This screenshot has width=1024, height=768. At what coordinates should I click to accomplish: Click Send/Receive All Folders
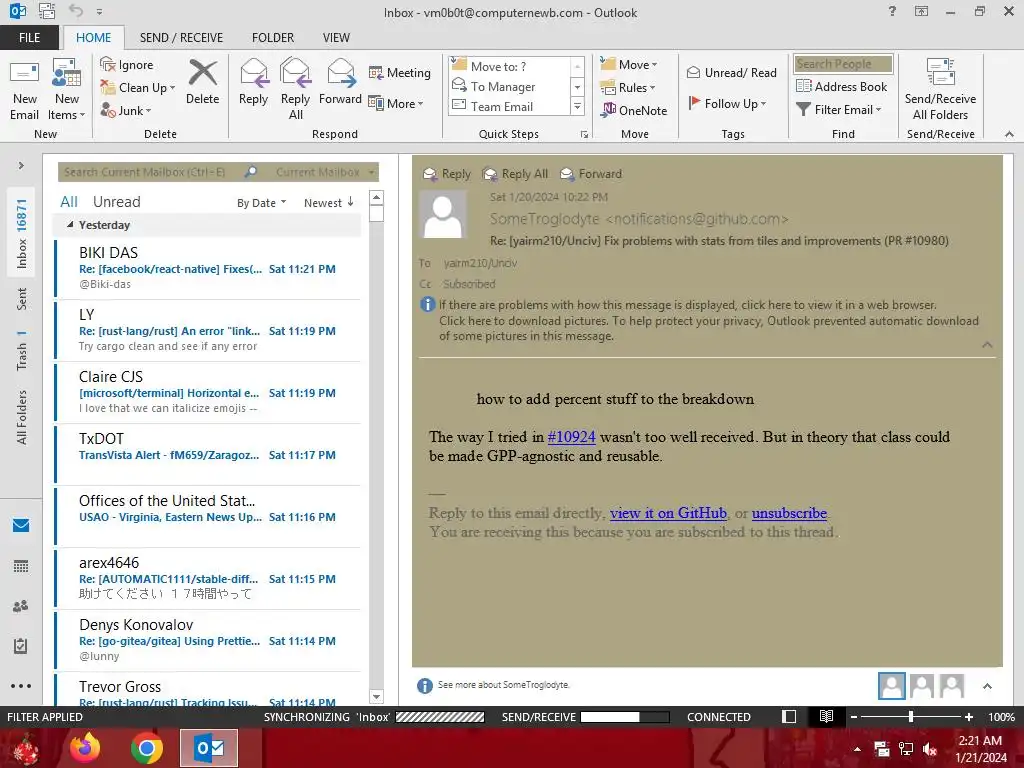tap(940, 90)
